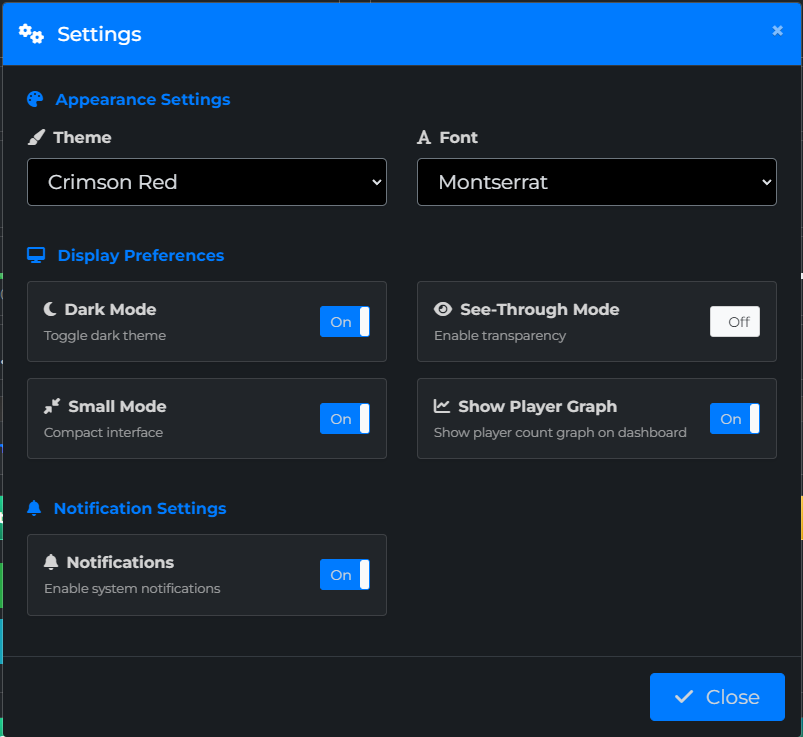Viewport: 803px width, 737px height.
Task: Click the Notifications card title text
Action: tap(120, 562)
